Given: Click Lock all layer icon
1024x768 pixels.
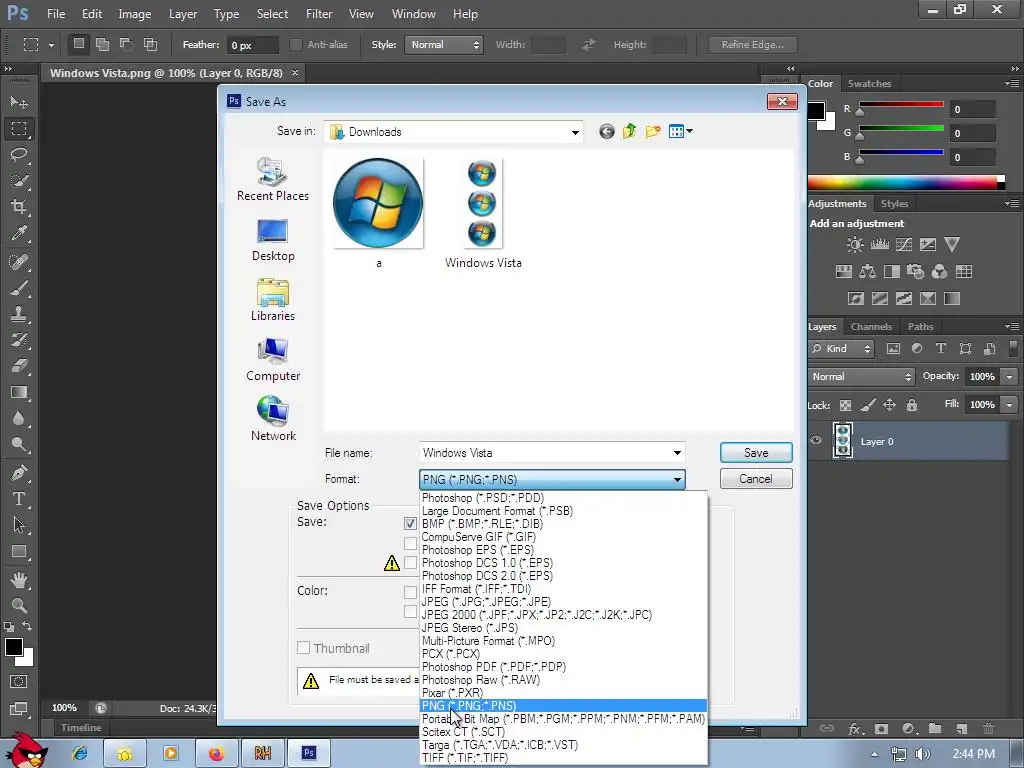Looking at the screenshot, I should [912, 406].
